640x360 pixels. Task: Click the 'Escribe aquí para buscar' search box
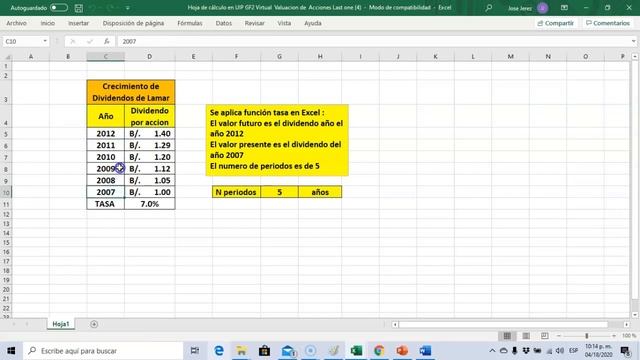(x=103, y=351)
